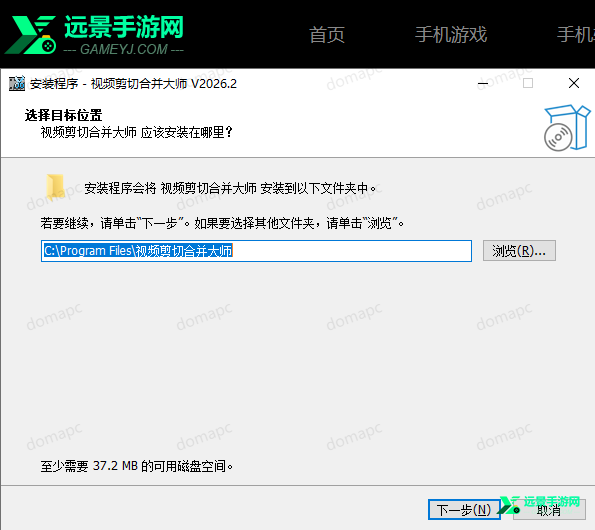Open the 首页 navigation tab

[x=327, y=35]
